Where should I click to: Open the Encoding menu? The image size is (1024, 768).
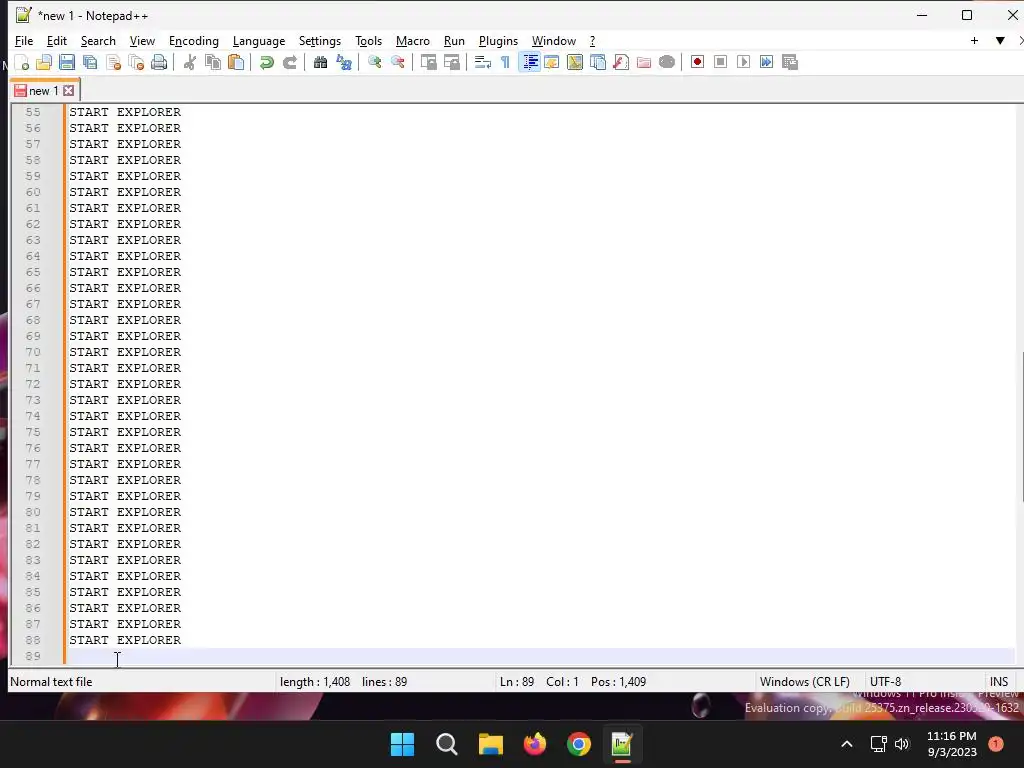pyautogui.click(x=193, y=40)
